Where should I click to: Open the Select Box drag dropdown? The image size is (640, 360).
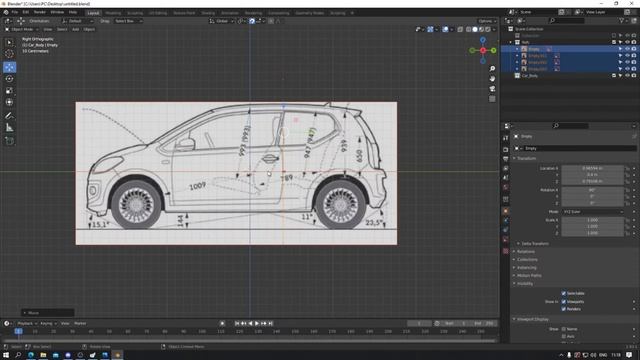point(128,21)
